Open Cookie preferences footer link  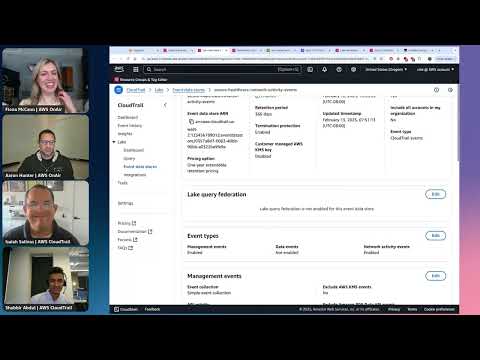pyautogui.click(x=439, y=309)
